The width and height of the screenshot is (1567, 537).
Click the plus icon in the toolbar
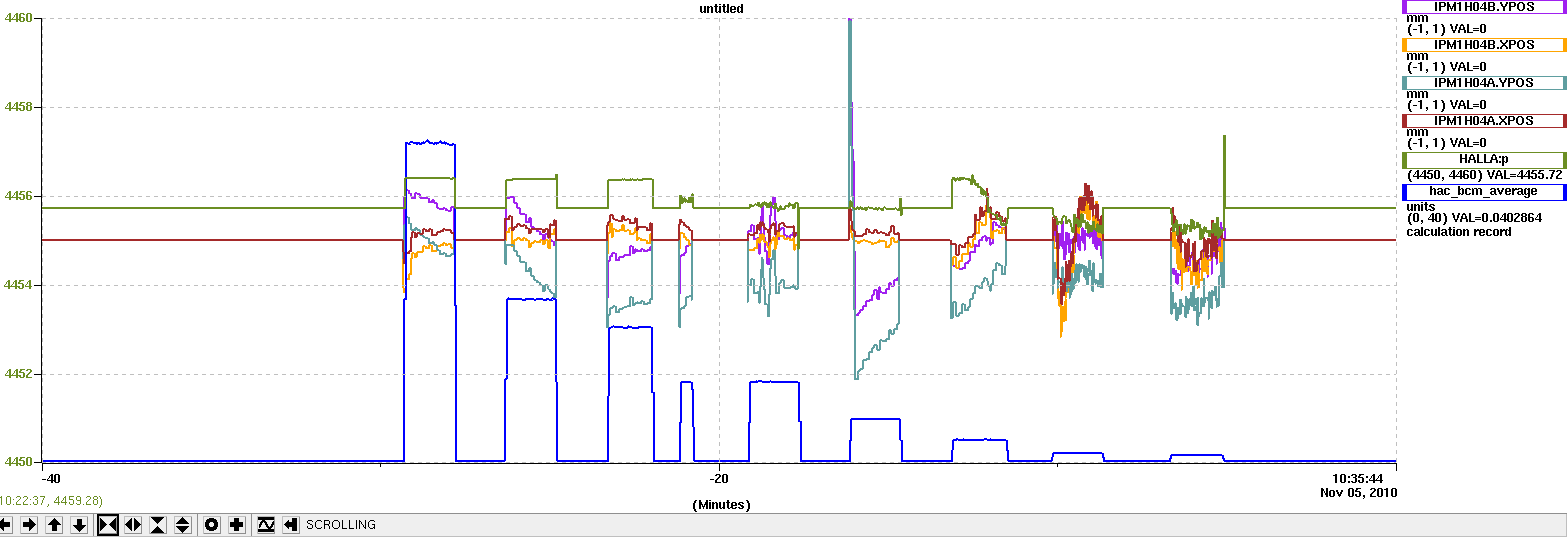(x=237, y=524)
